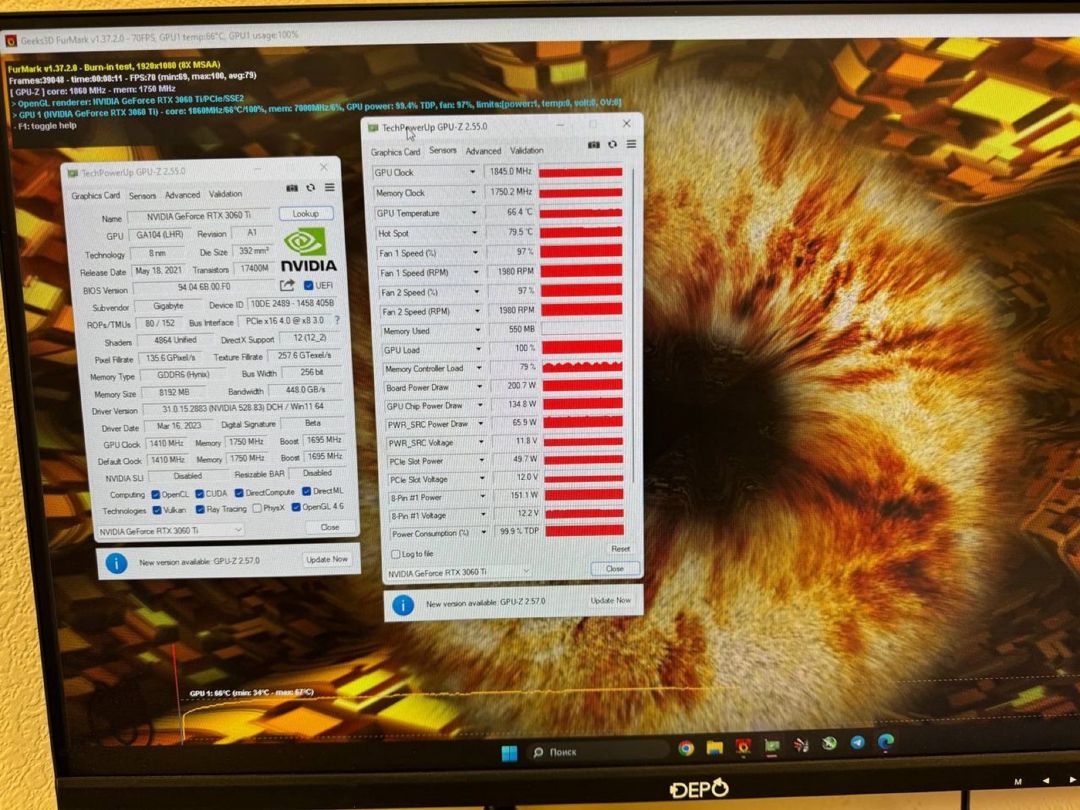Click the Sensors window vertical scrollbar
The image size is (1080, 810).
point(633,324)
